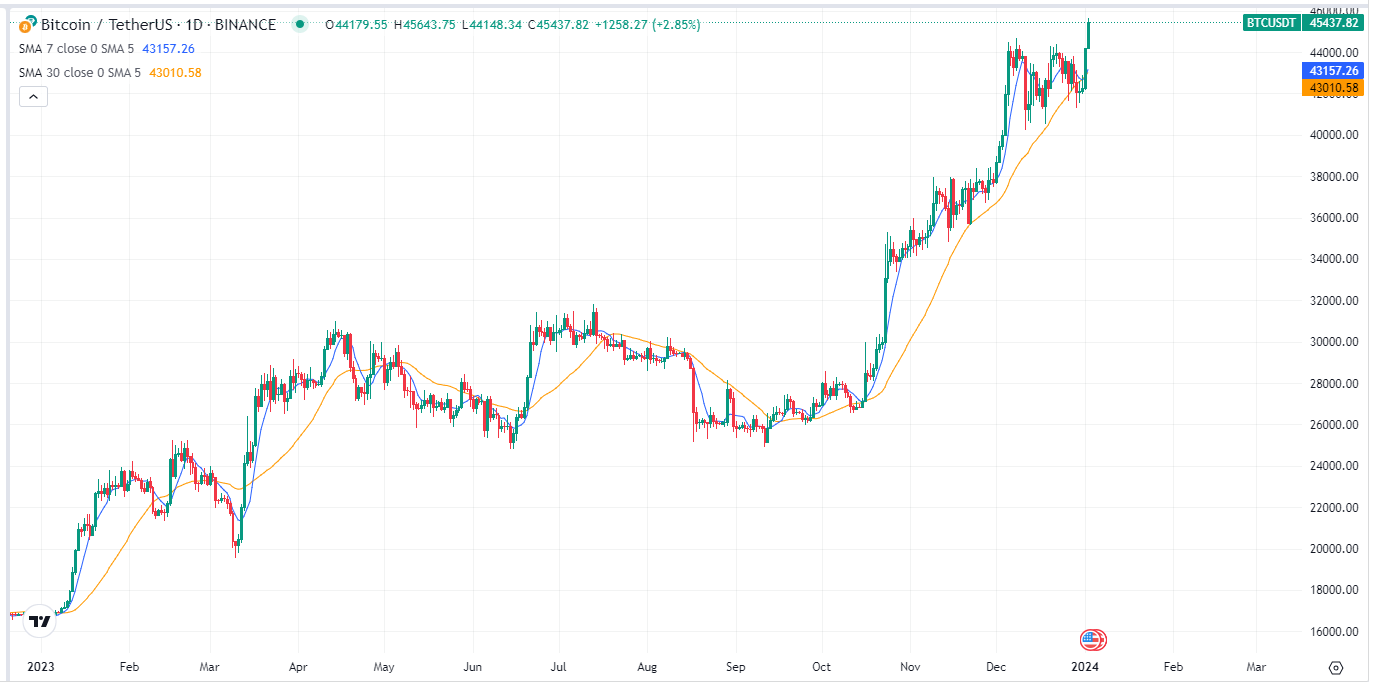Click the green market status dot

coord(299,24)
